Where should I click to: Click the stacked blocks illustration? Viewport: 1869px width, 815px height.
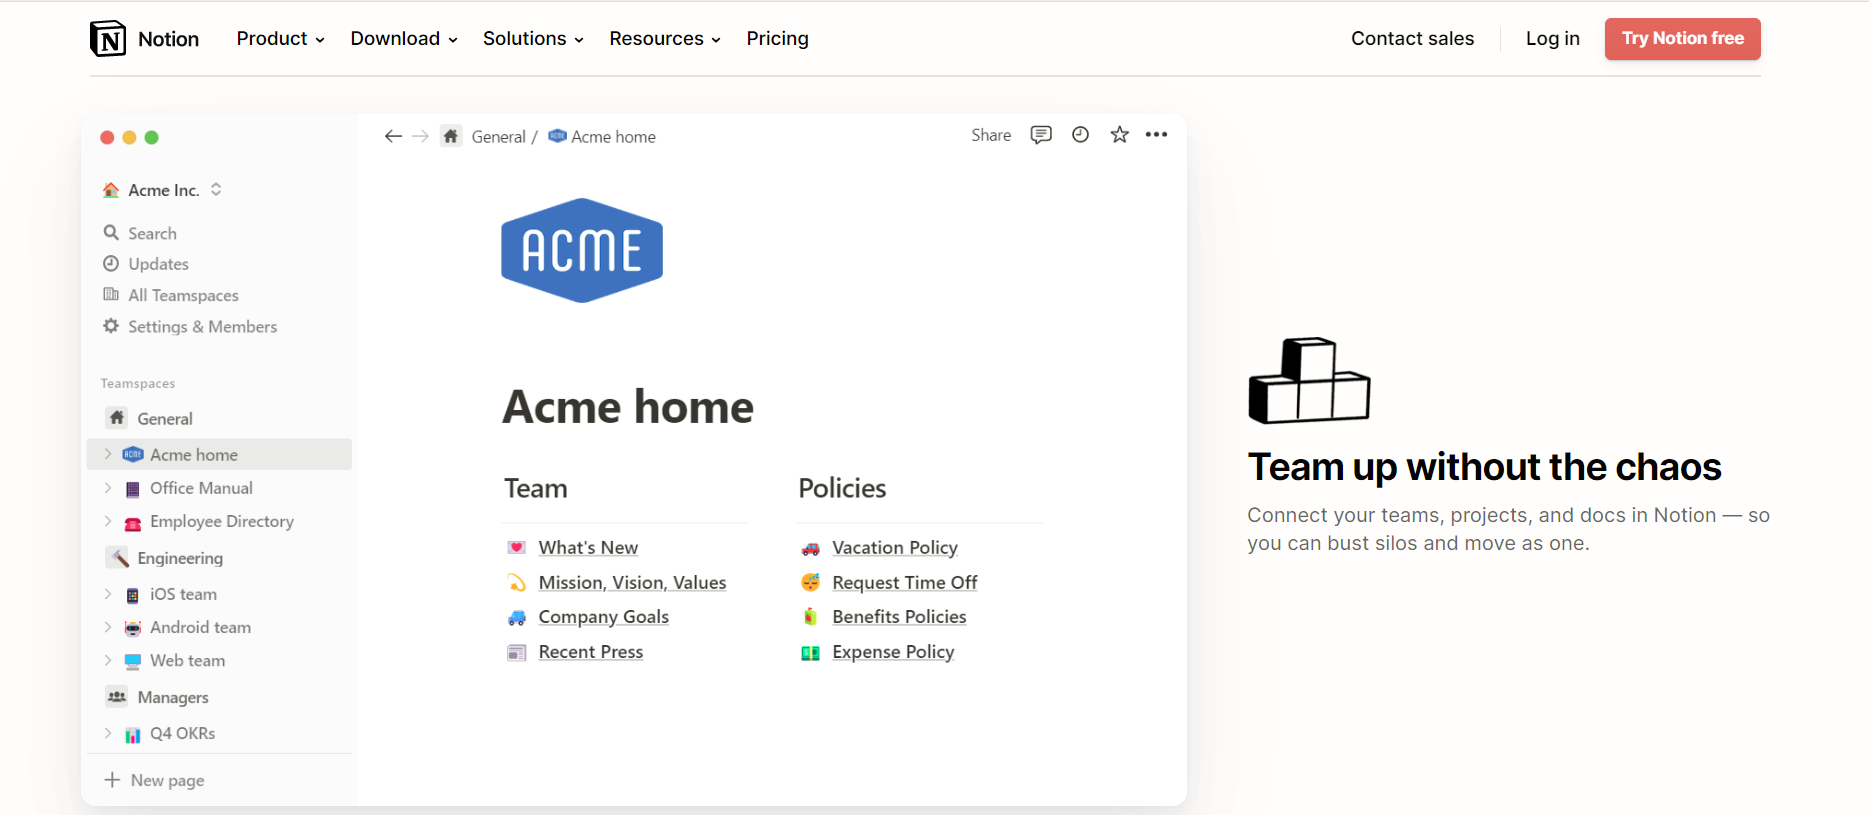coord(1309,380)
